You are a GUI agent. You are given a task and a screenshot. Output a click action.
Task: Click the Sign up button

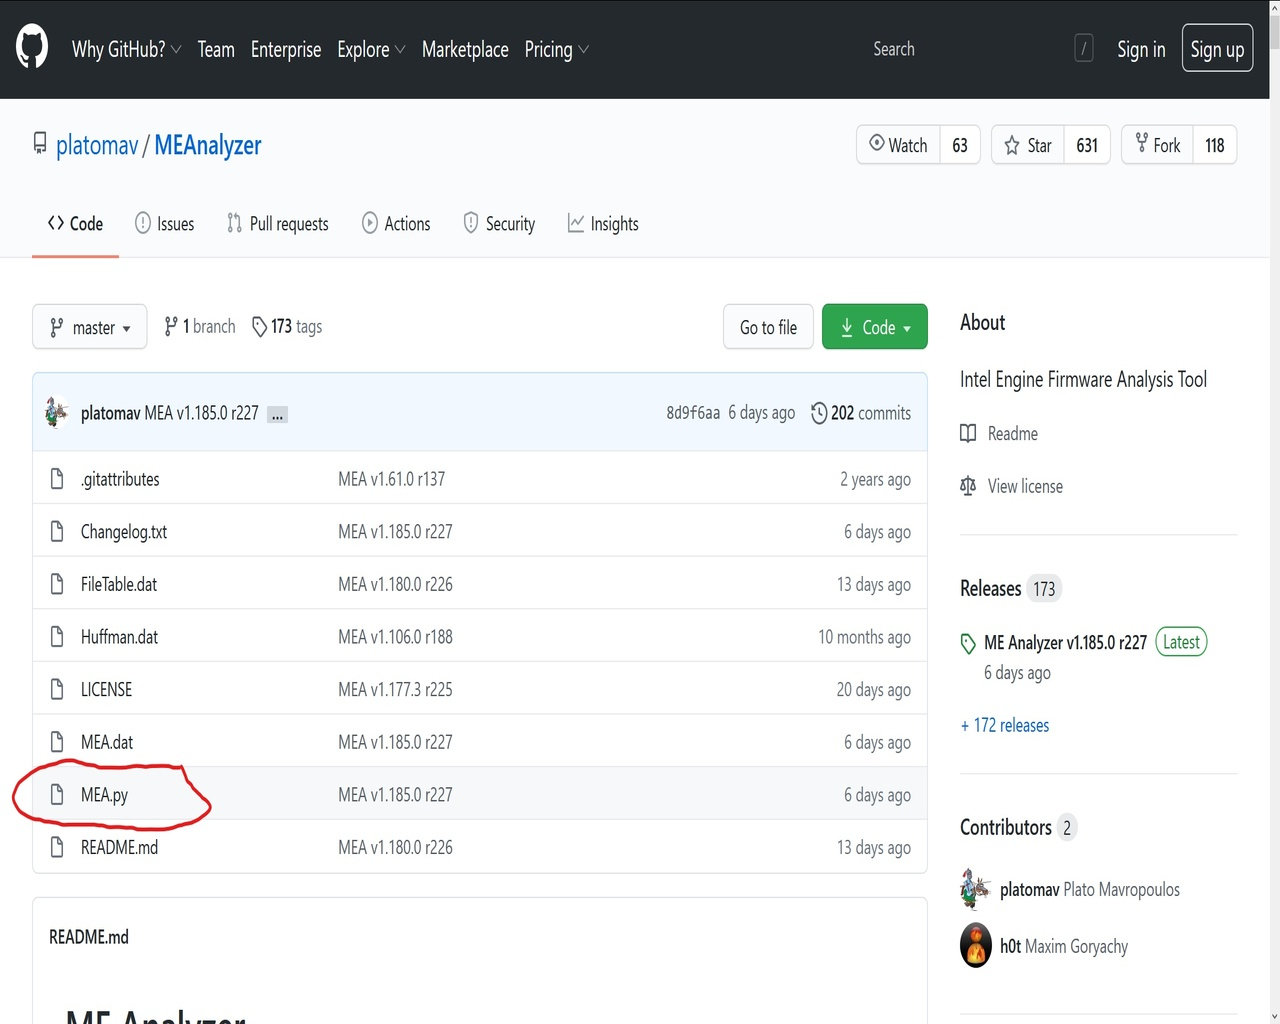[x=1217, y=48]
